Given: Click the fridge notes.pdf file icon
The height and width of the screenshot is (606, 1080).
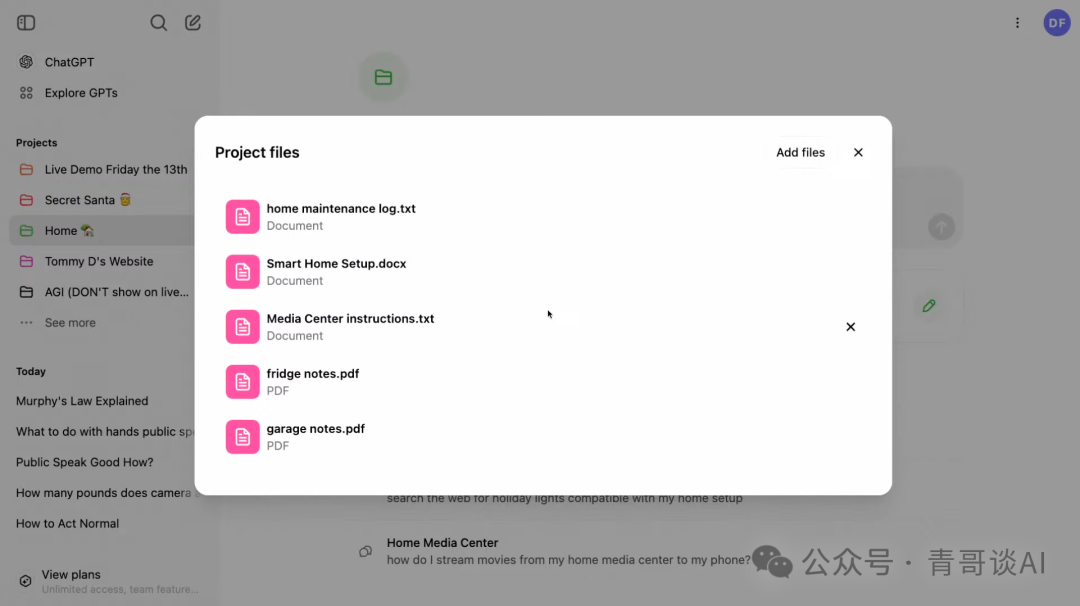Looking at the screenshot, I should click(242, 381).
